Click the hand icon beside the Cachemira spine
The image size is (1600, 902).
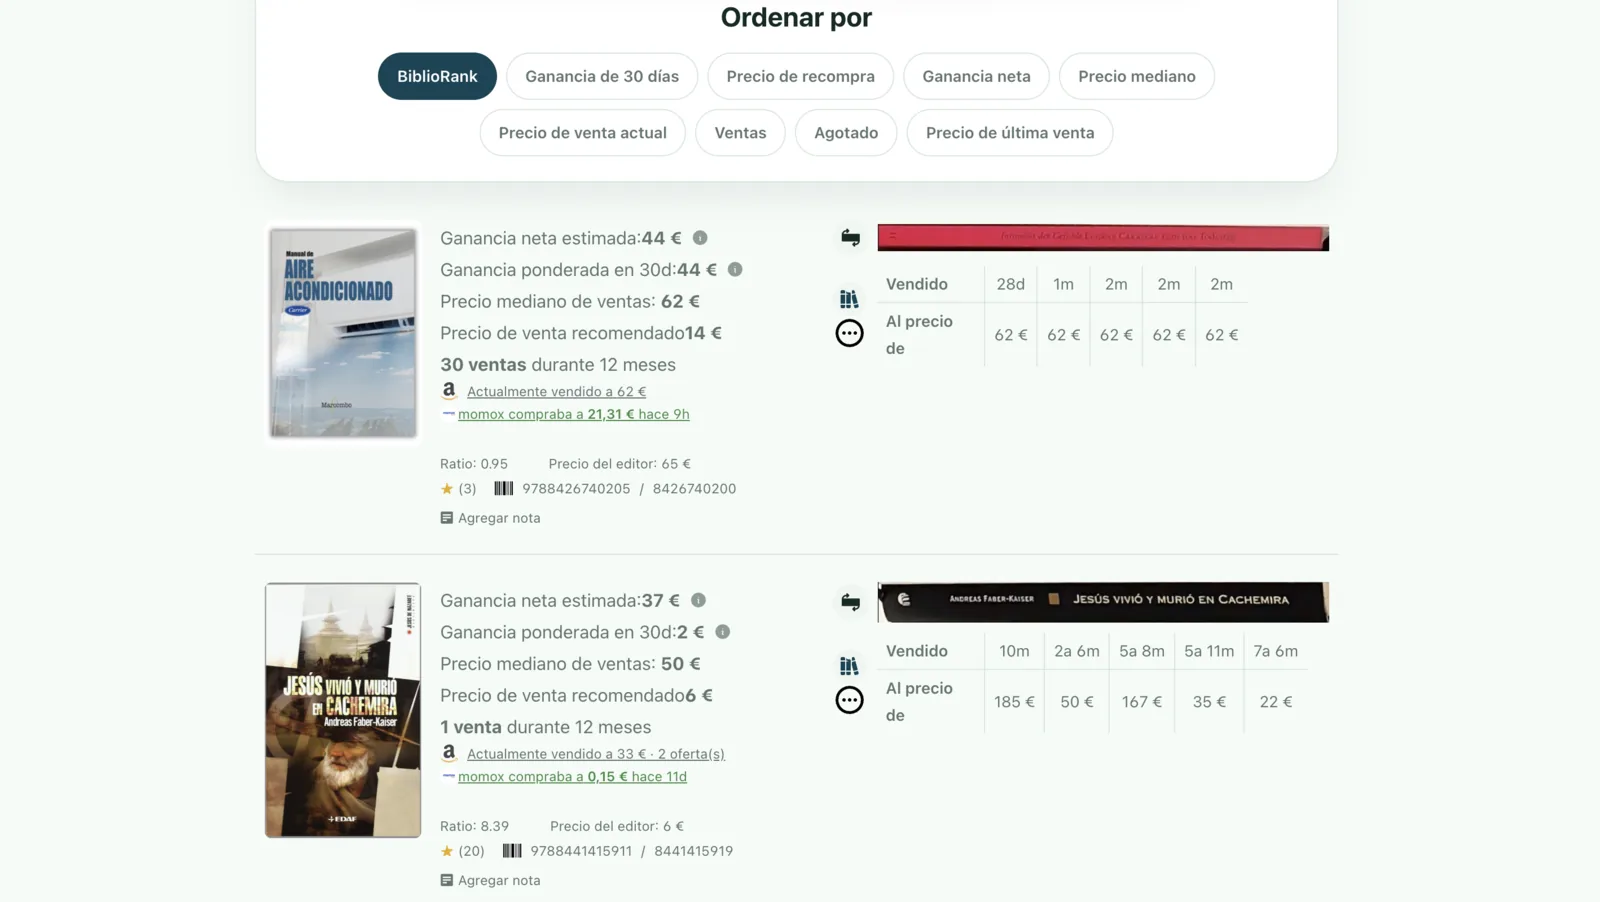(x=850, y=601)
